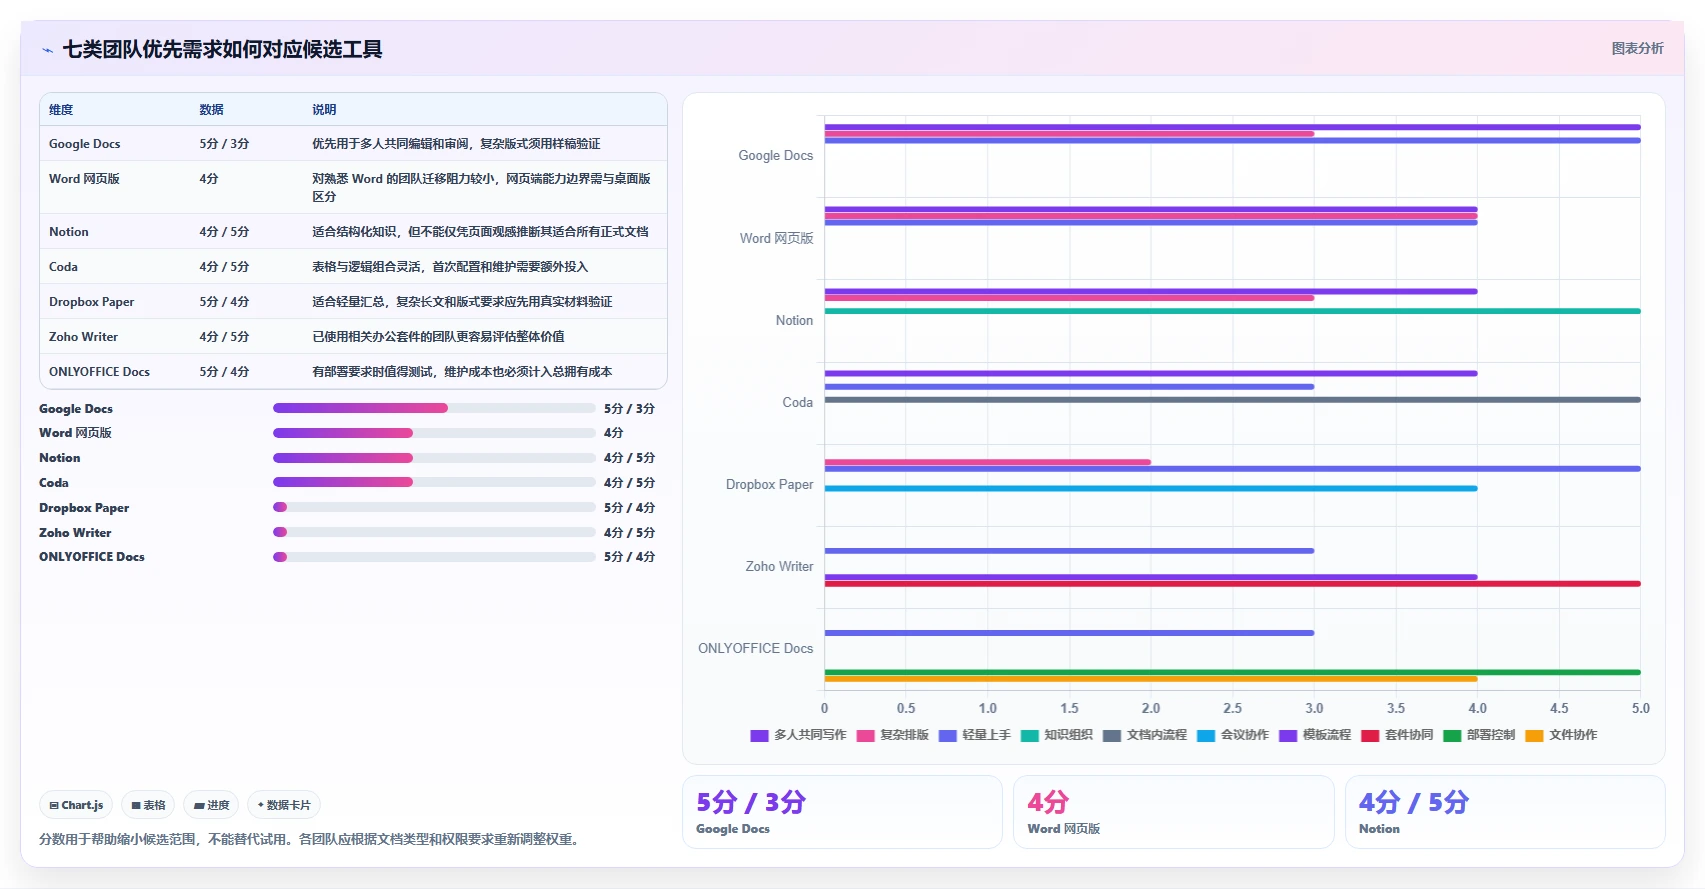Click the 数据卡片 tag chip

point(284,805)
